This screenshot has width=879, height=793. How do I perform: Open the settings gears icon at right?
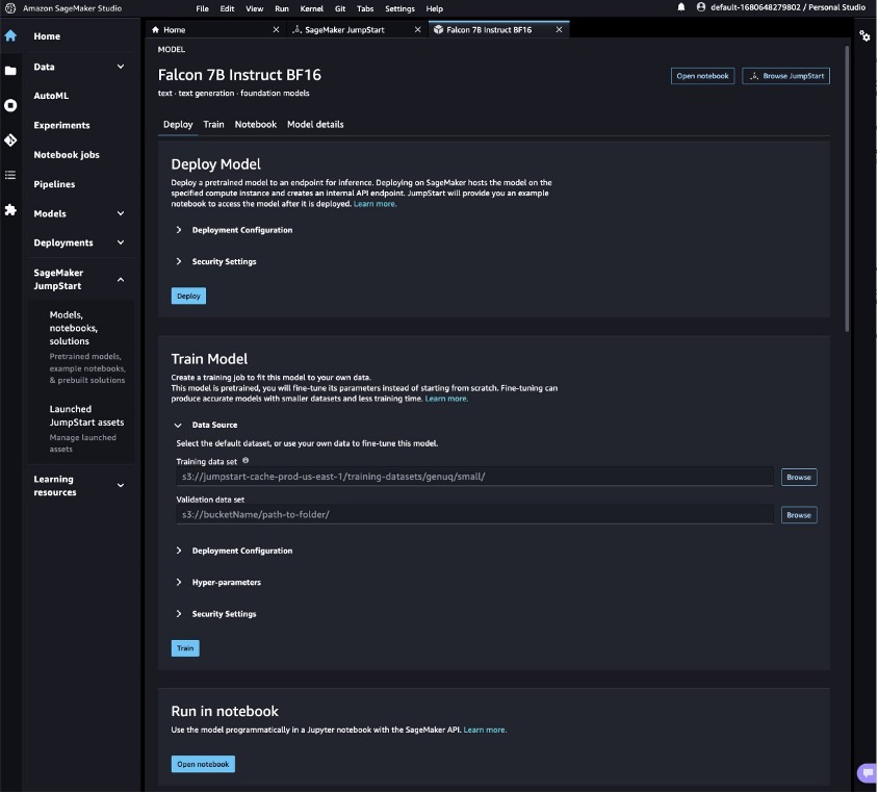(x=865, y=36)
